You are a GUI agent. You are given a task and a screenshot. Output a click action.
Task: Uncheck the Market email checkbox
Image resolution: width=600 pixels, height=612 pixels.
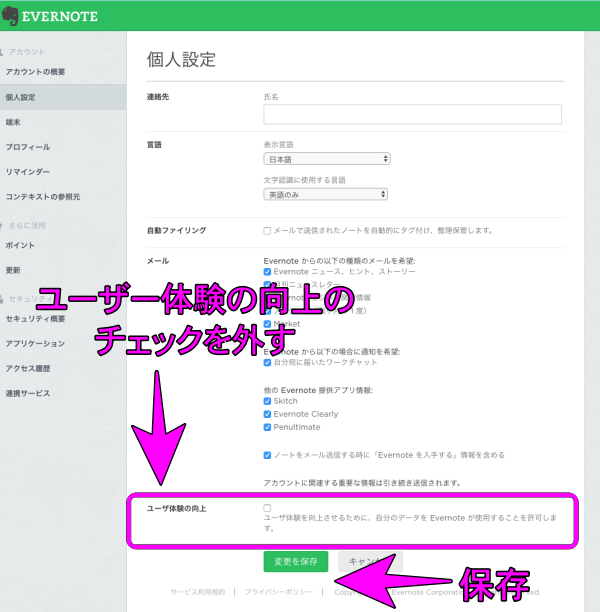coord(267,324)
